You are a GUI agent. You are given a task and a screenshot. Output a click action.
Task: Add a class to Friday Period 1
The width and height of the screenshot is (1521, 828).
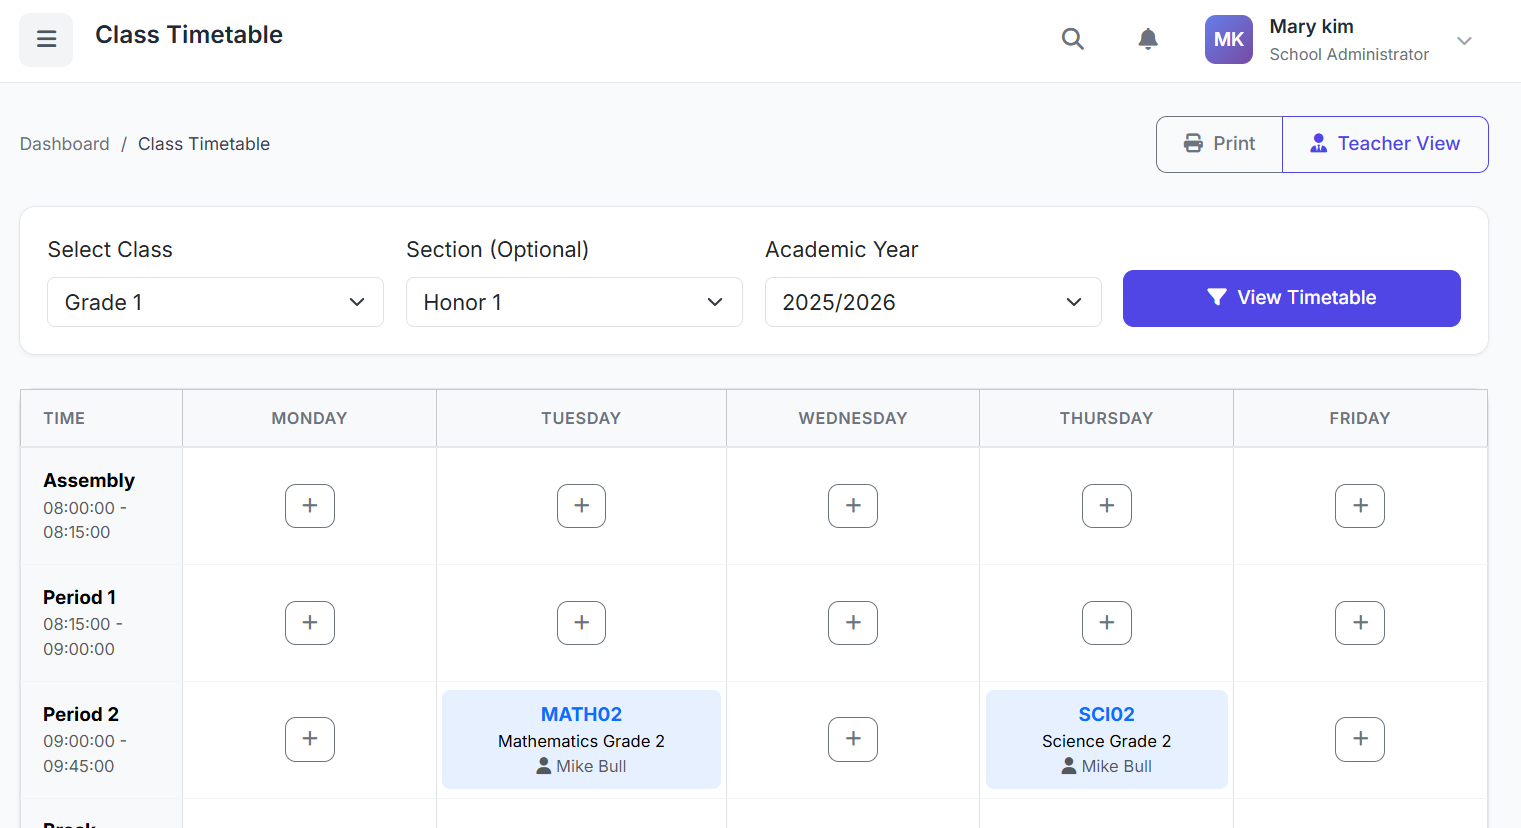coord(1359,623)
